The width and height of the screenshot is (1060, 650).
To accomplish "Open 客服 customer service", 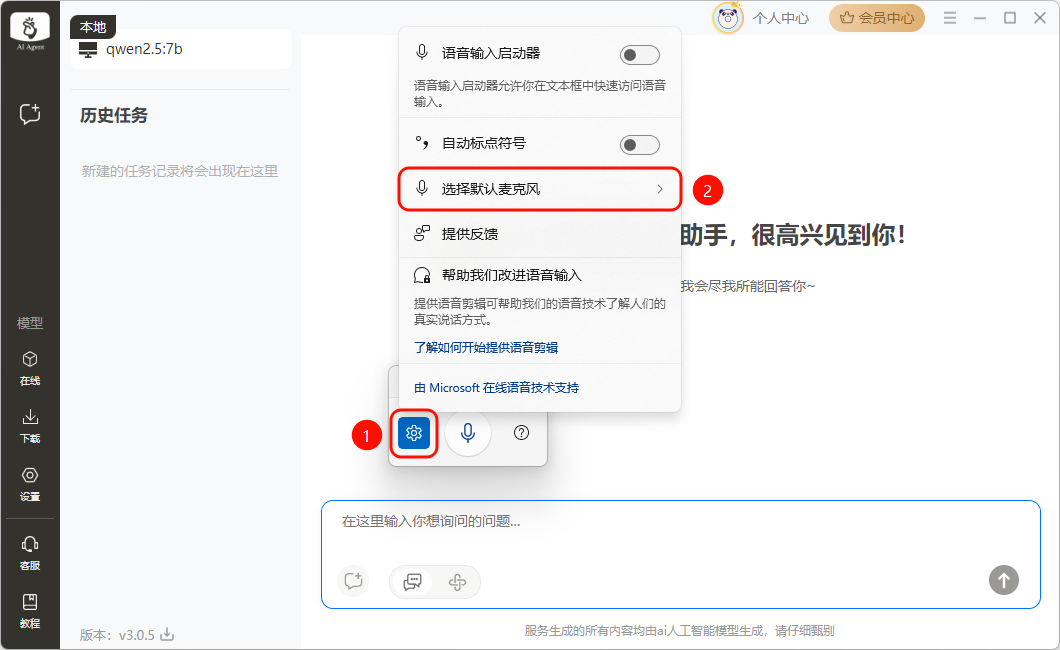I will pyautogui.click(x=30, y=551).
